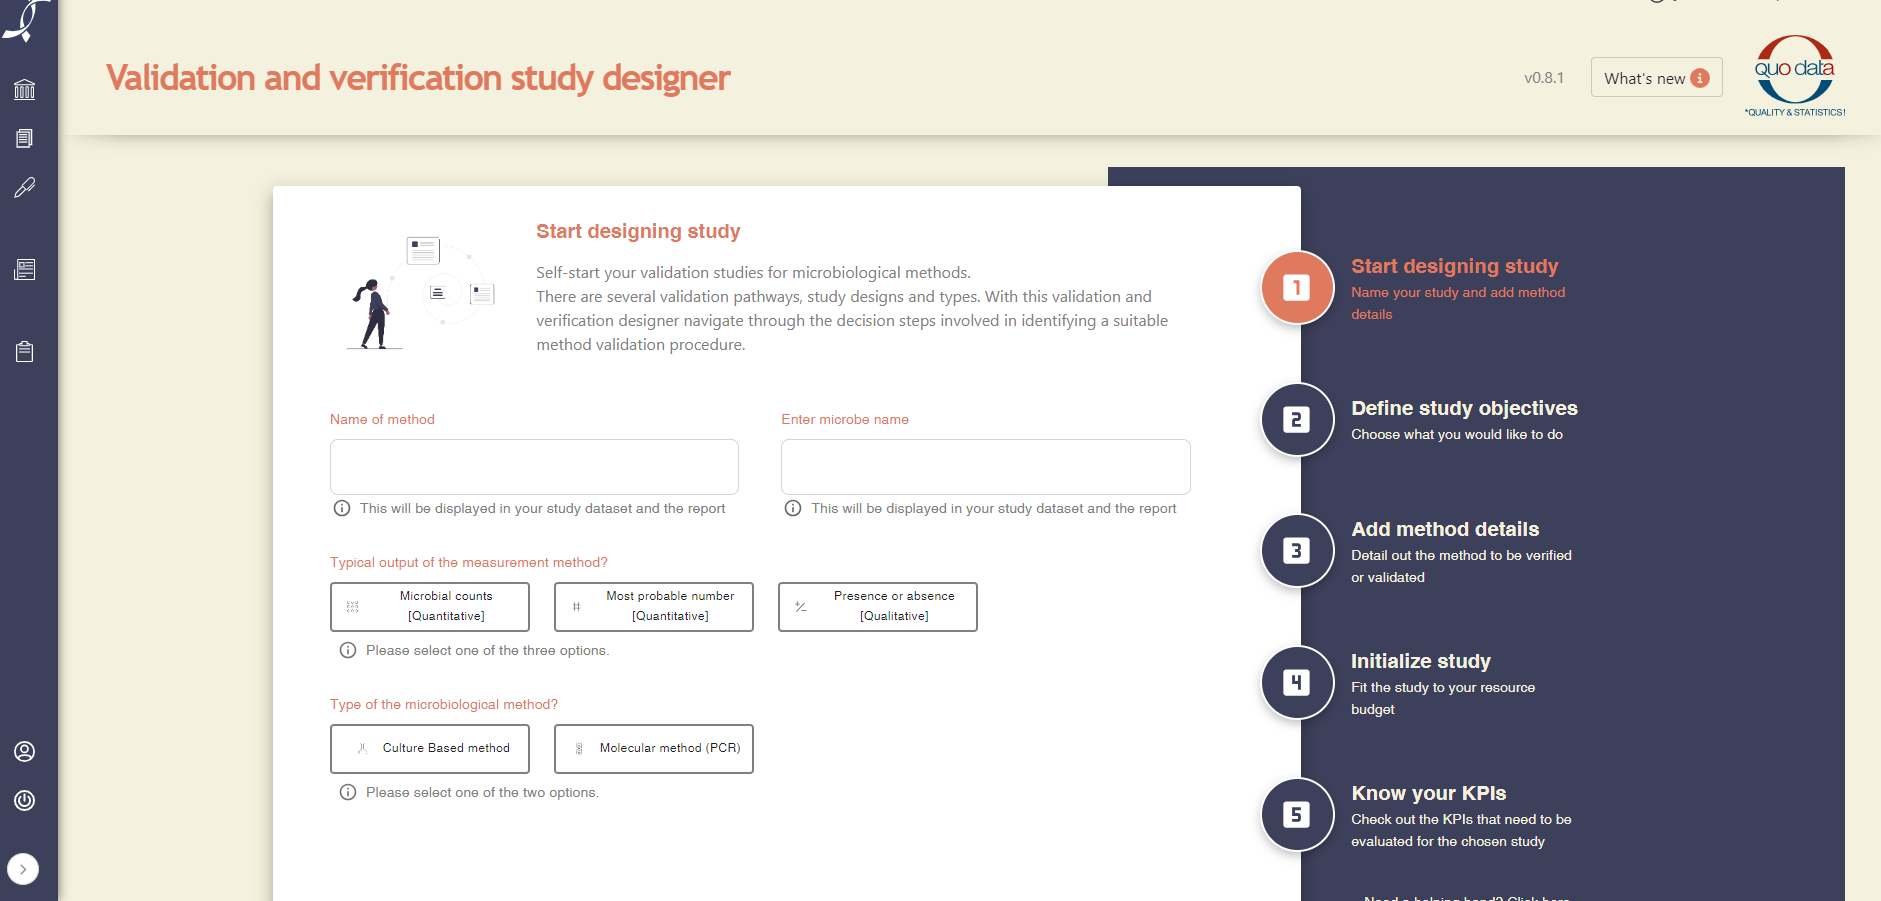Click step 5 circle Know your KPIs
1881x901 pixels.
pos(1297,815)
